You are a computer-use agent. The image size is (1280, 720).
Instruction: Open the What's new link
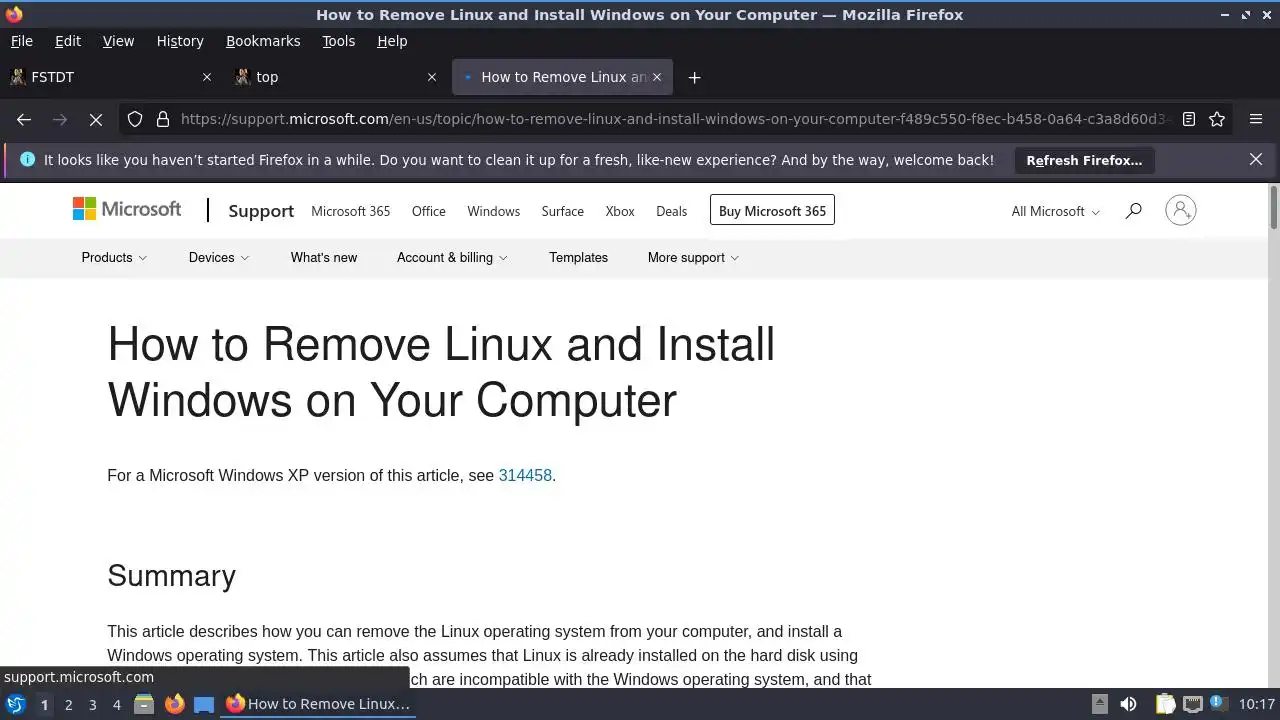click(x=324, y=257)
